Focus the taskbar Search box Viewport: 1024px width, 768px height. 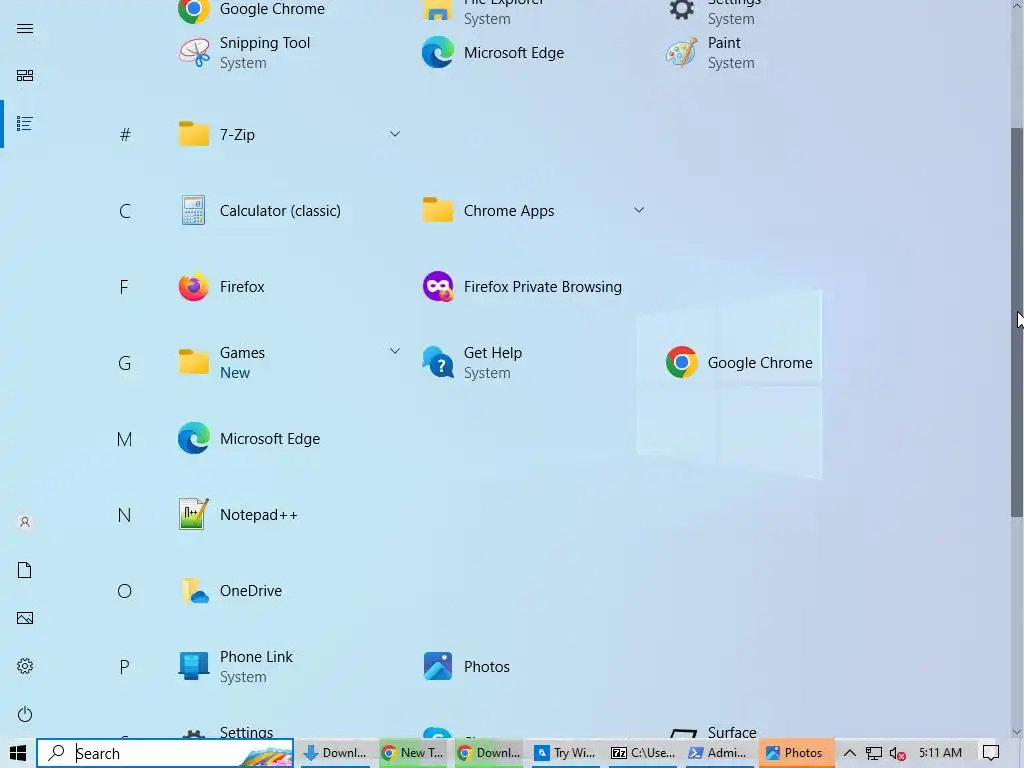[165, 753]
